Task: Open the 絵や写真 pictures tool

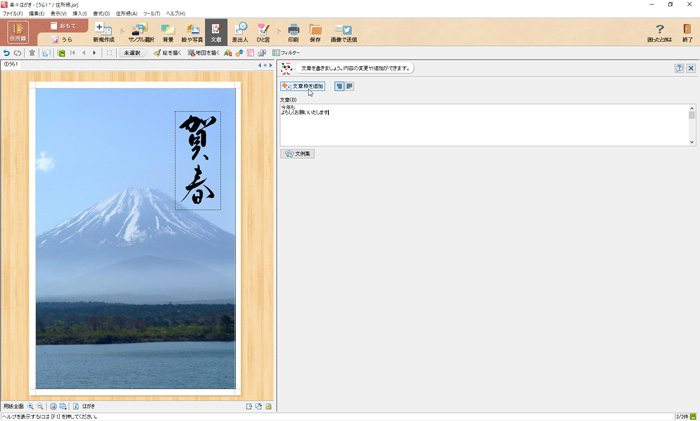Action: [192, 32]
